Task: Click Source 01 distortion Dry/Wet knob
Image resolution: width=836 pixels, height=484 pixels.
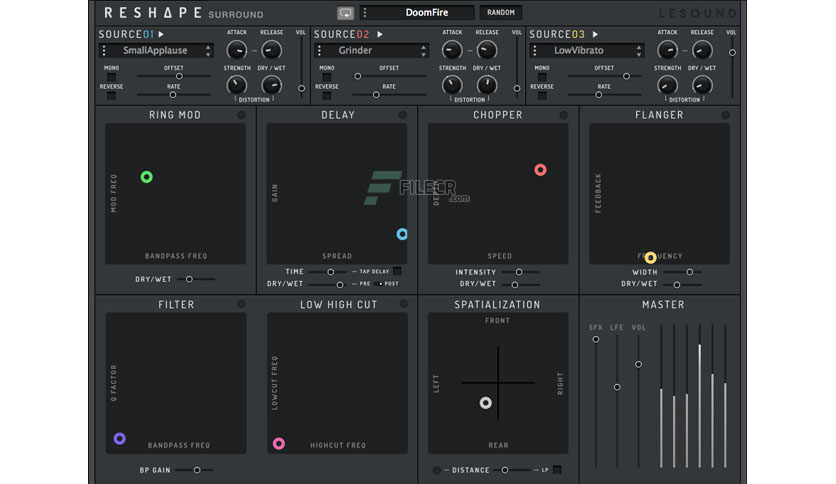Action: [271, 85]
